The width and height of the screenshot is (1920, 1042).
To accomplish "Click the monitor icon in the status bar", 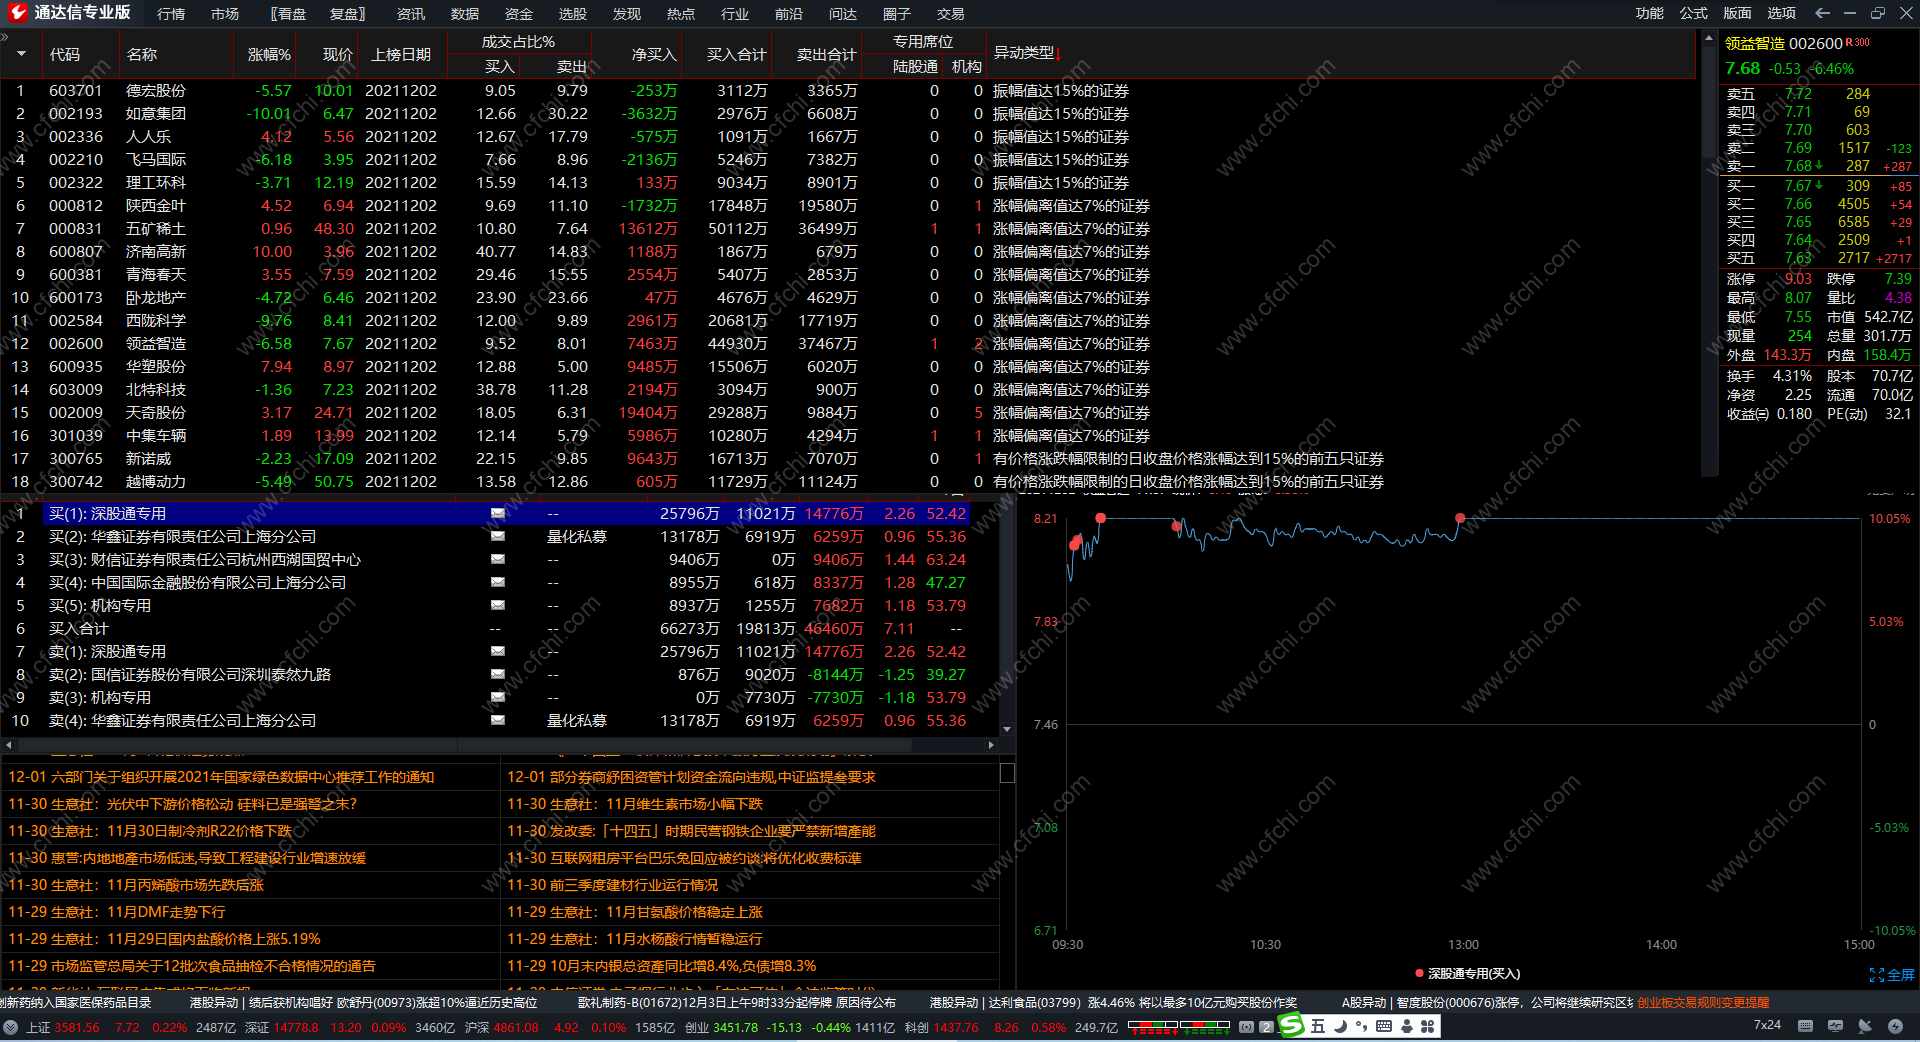I will pos(1835,1026).
